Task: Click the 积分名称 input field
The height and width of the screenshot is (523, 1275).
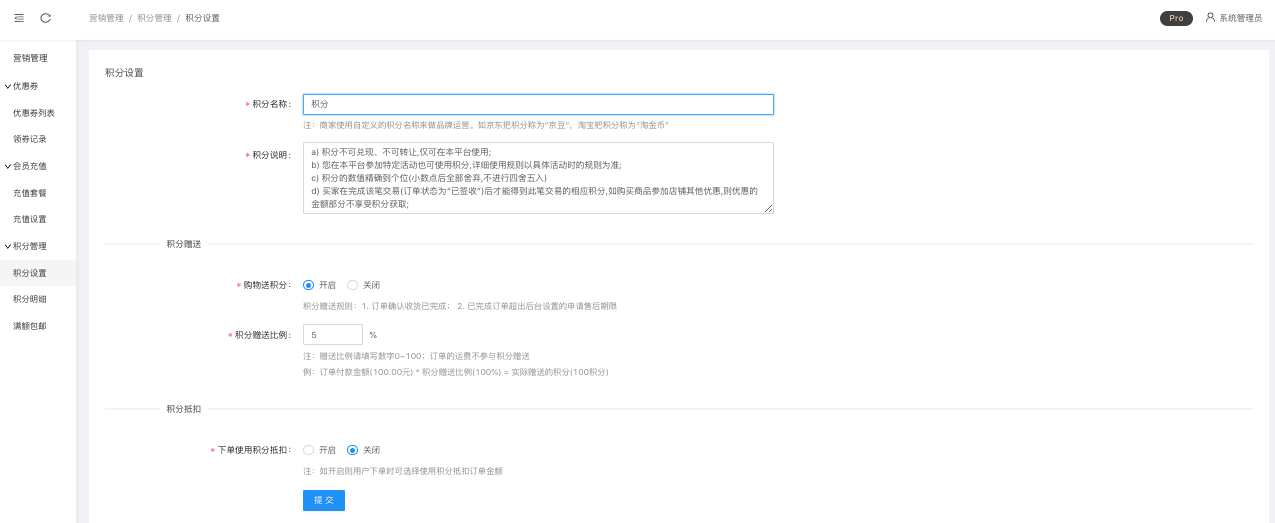Action: 538,104
